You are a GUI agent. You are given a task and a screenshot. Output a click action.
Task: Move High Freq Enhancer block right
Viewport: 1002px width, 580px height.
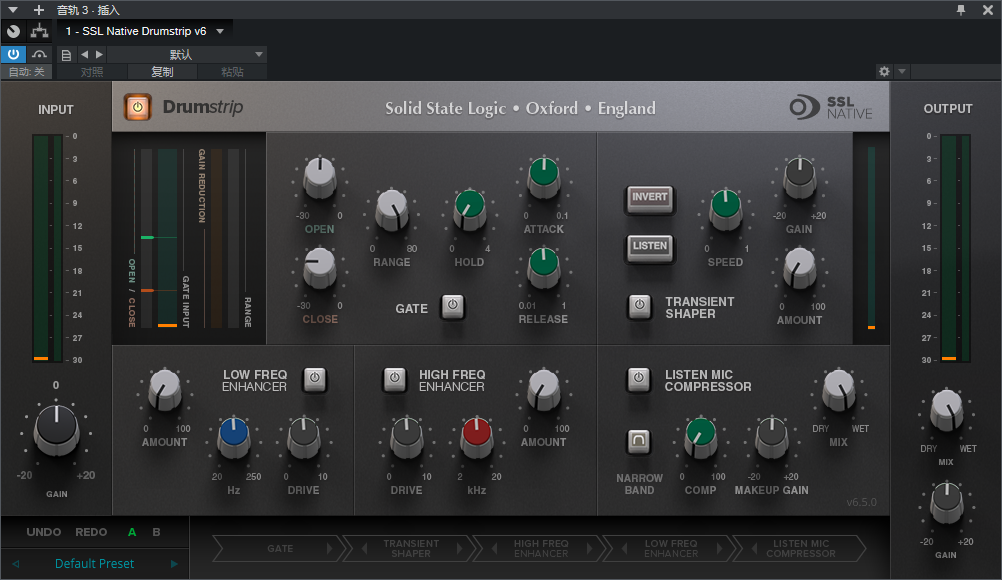coord(590,549)
